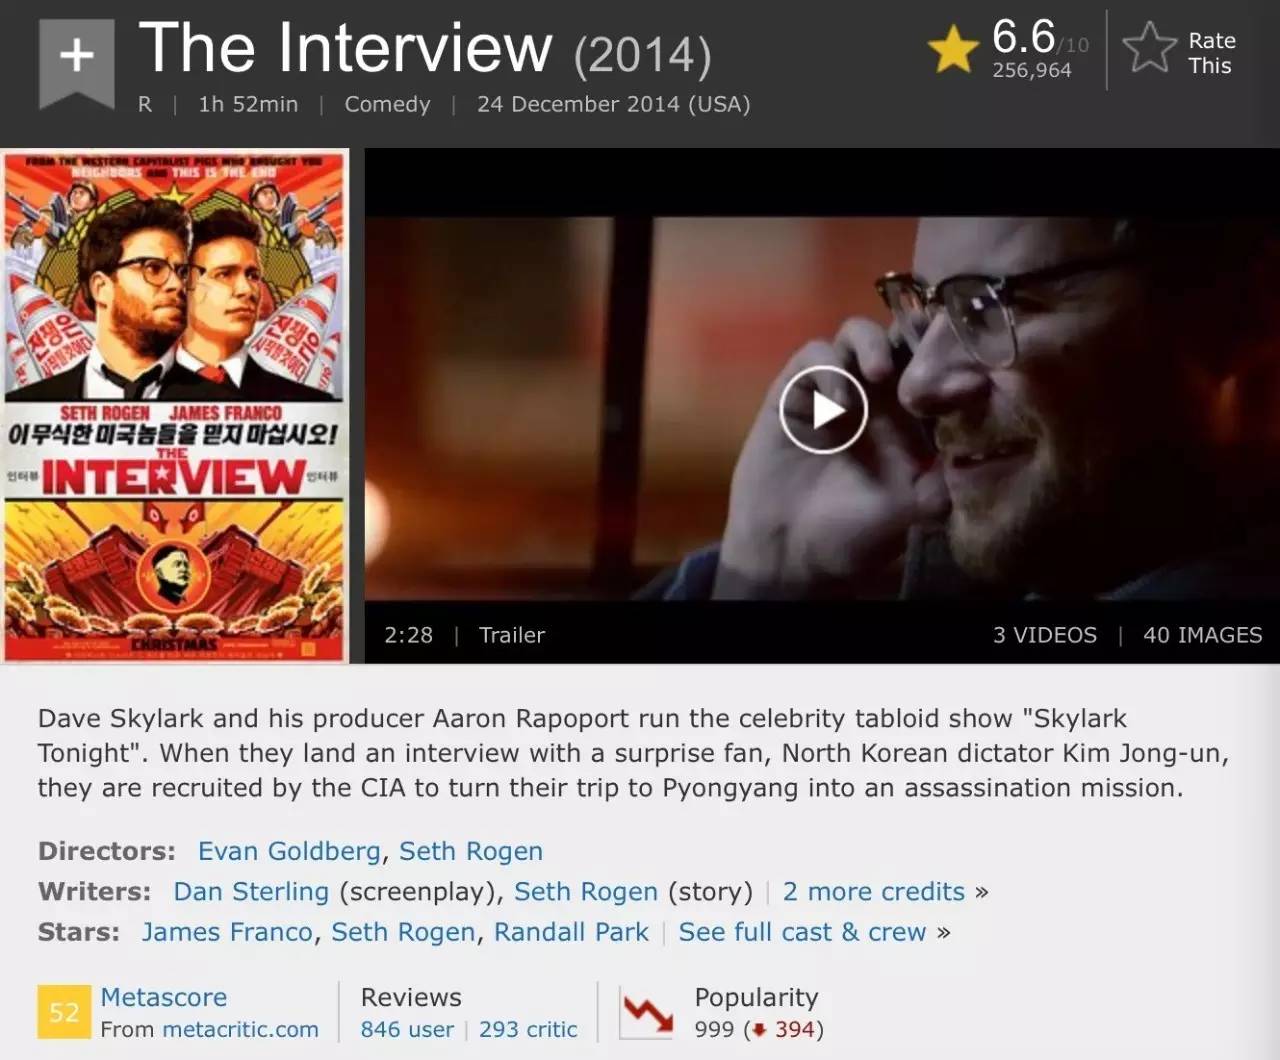Screen dimensions: 1280x1060
Task: Visit metacritic.com link
Action: point(240,1029)
